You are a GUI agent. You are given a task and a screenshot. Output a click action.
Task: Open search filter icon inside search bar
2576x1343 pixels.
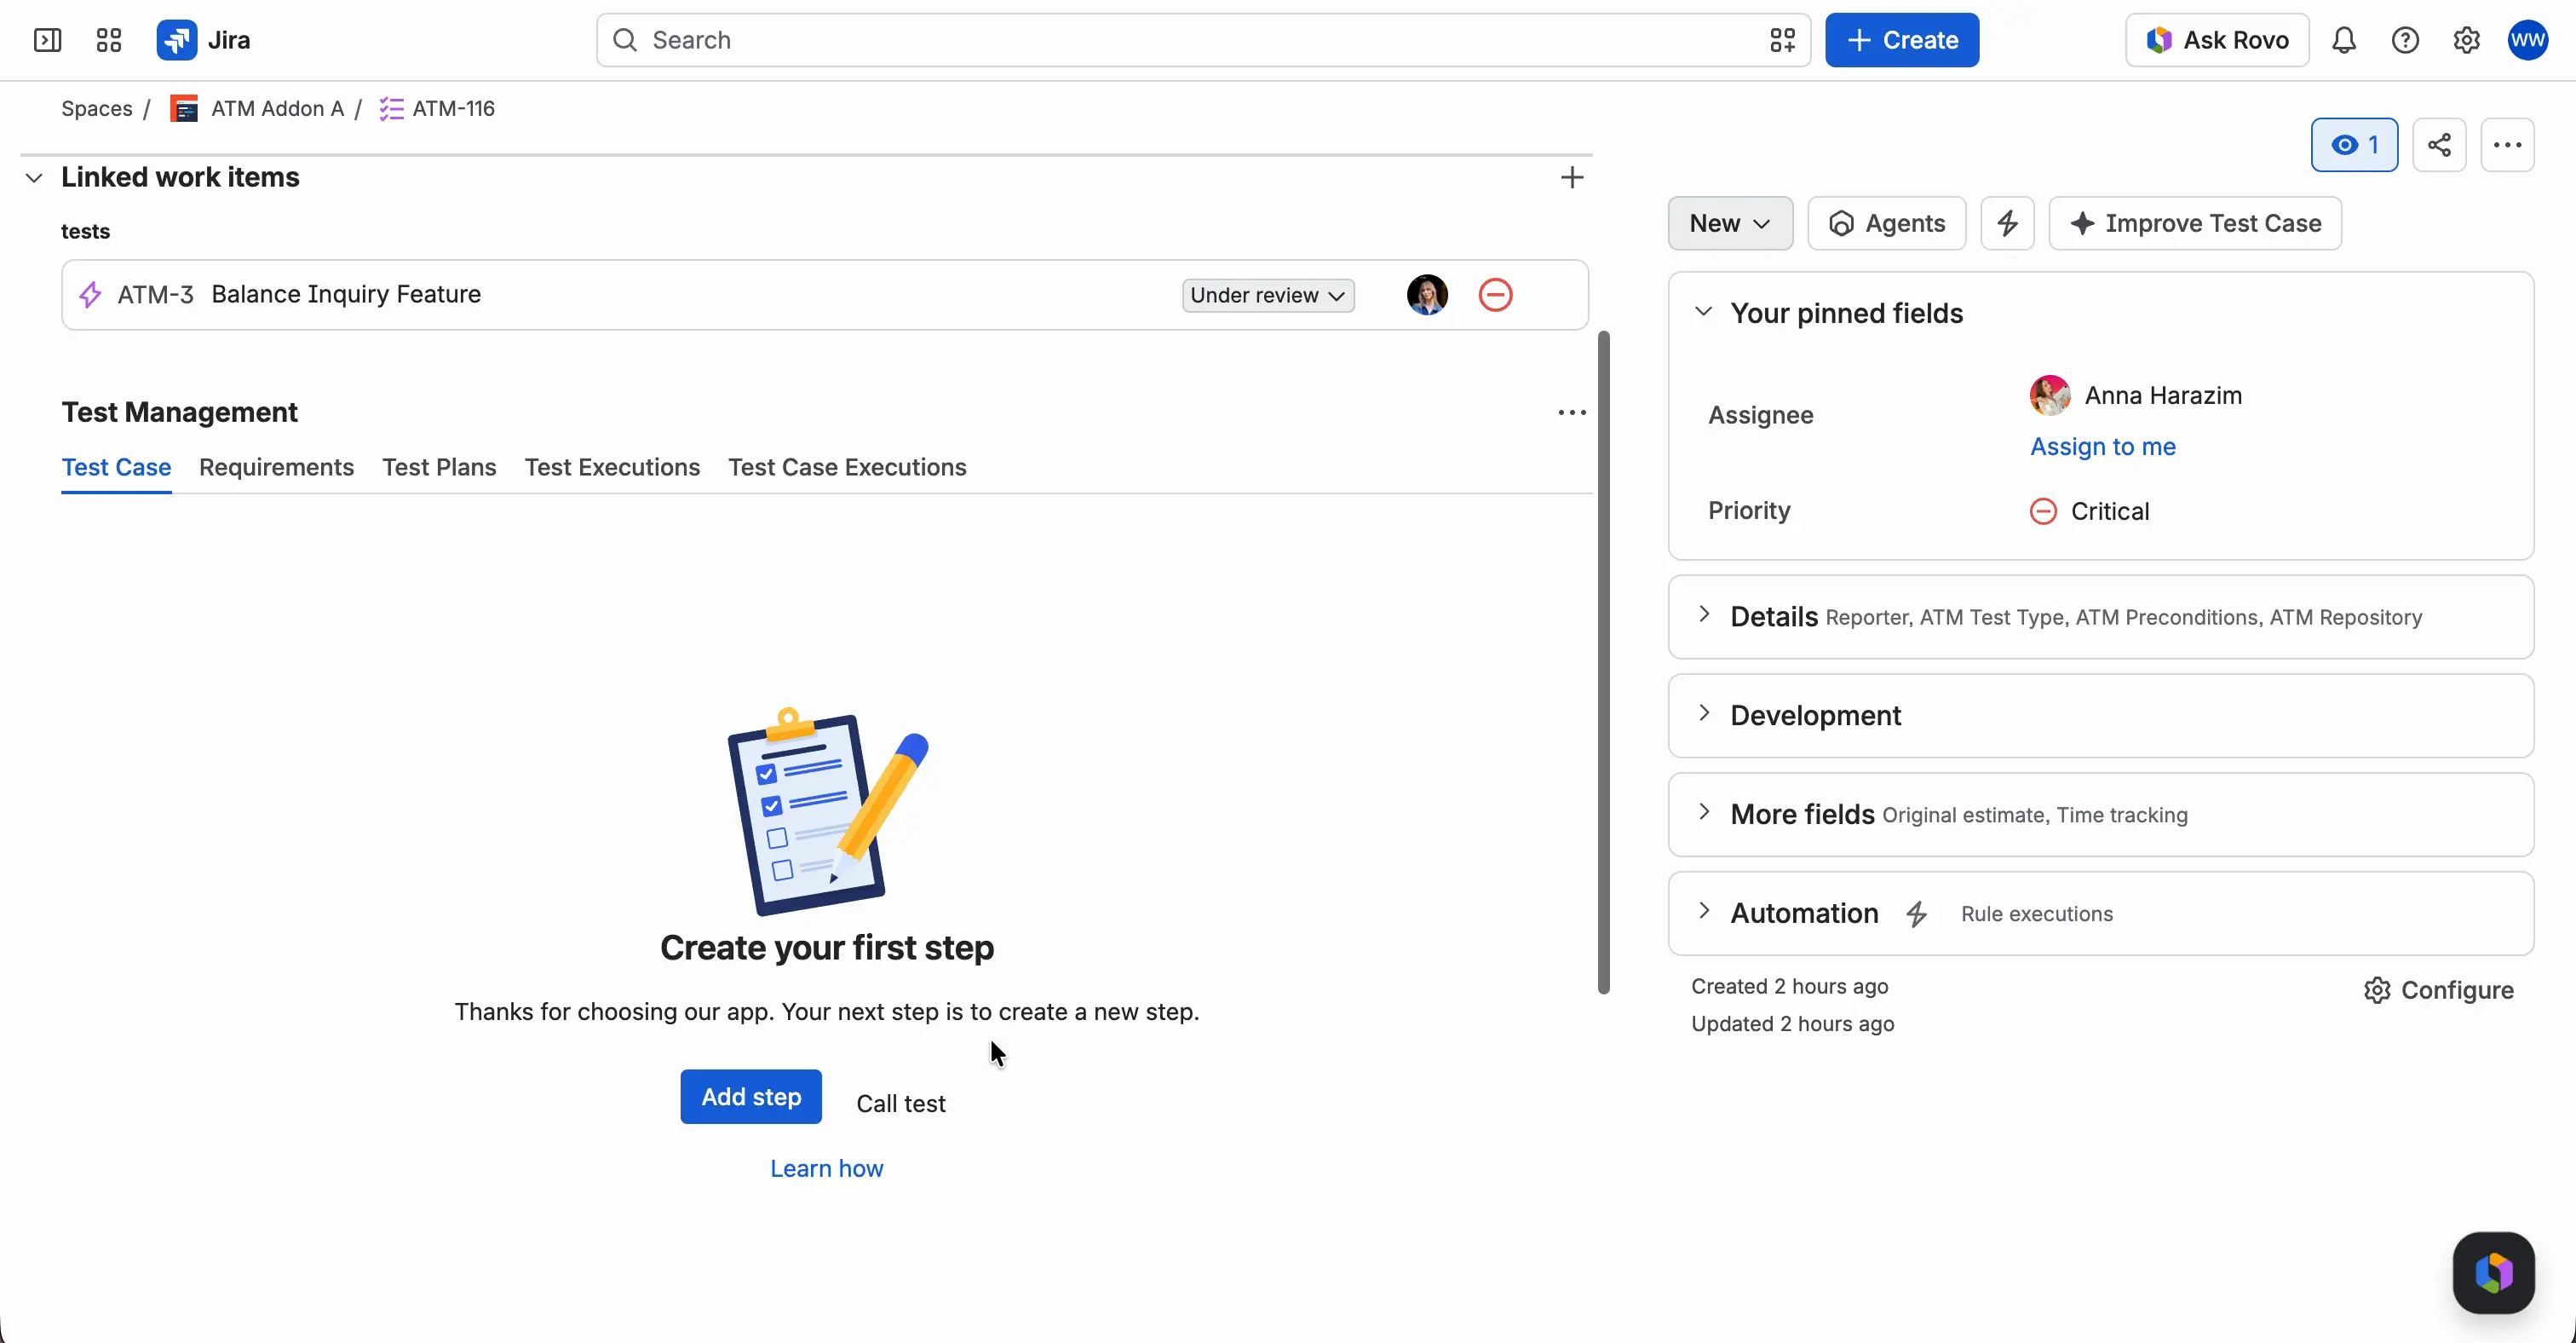point(1782,40)
